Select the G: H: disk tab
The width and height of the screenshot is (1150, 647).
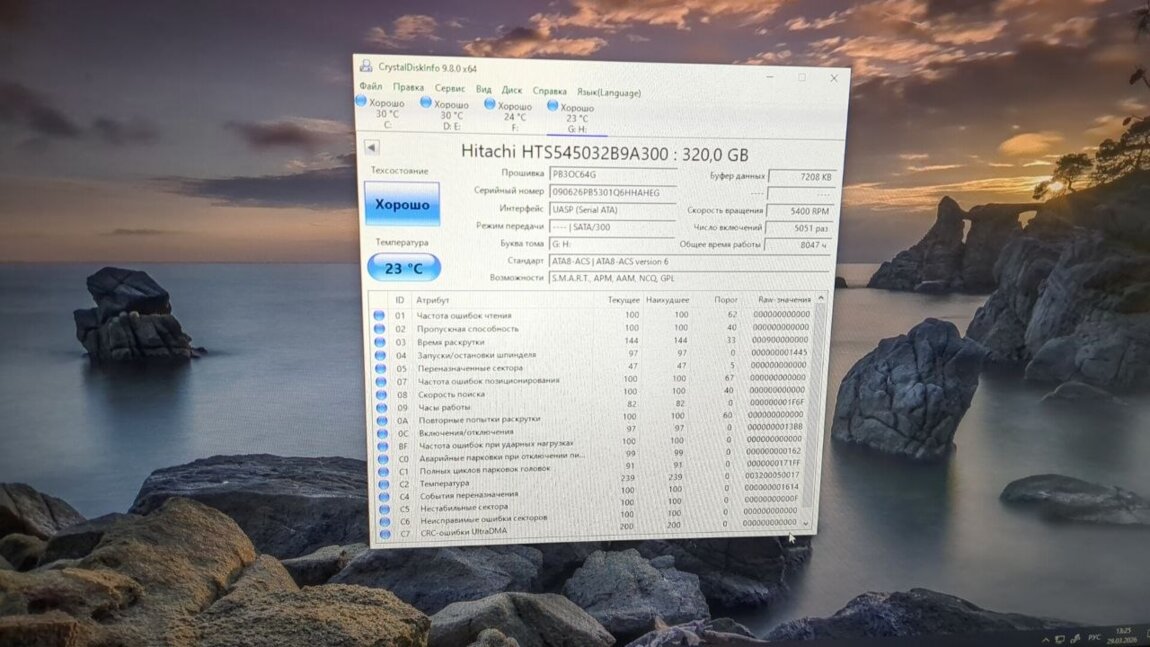[x=553, y=105]
